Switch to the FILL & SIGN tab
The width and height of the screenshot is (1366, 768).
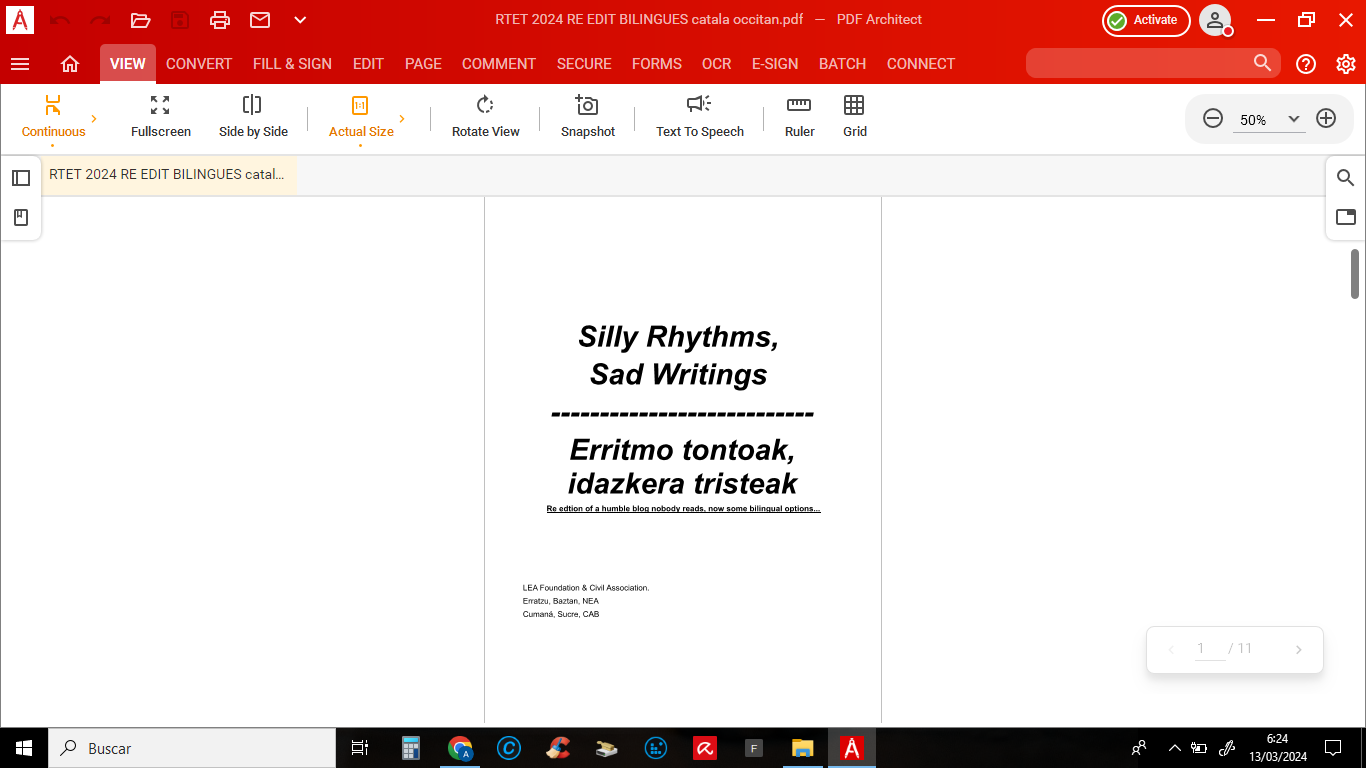pyautogui.click(x=292, y=64)
